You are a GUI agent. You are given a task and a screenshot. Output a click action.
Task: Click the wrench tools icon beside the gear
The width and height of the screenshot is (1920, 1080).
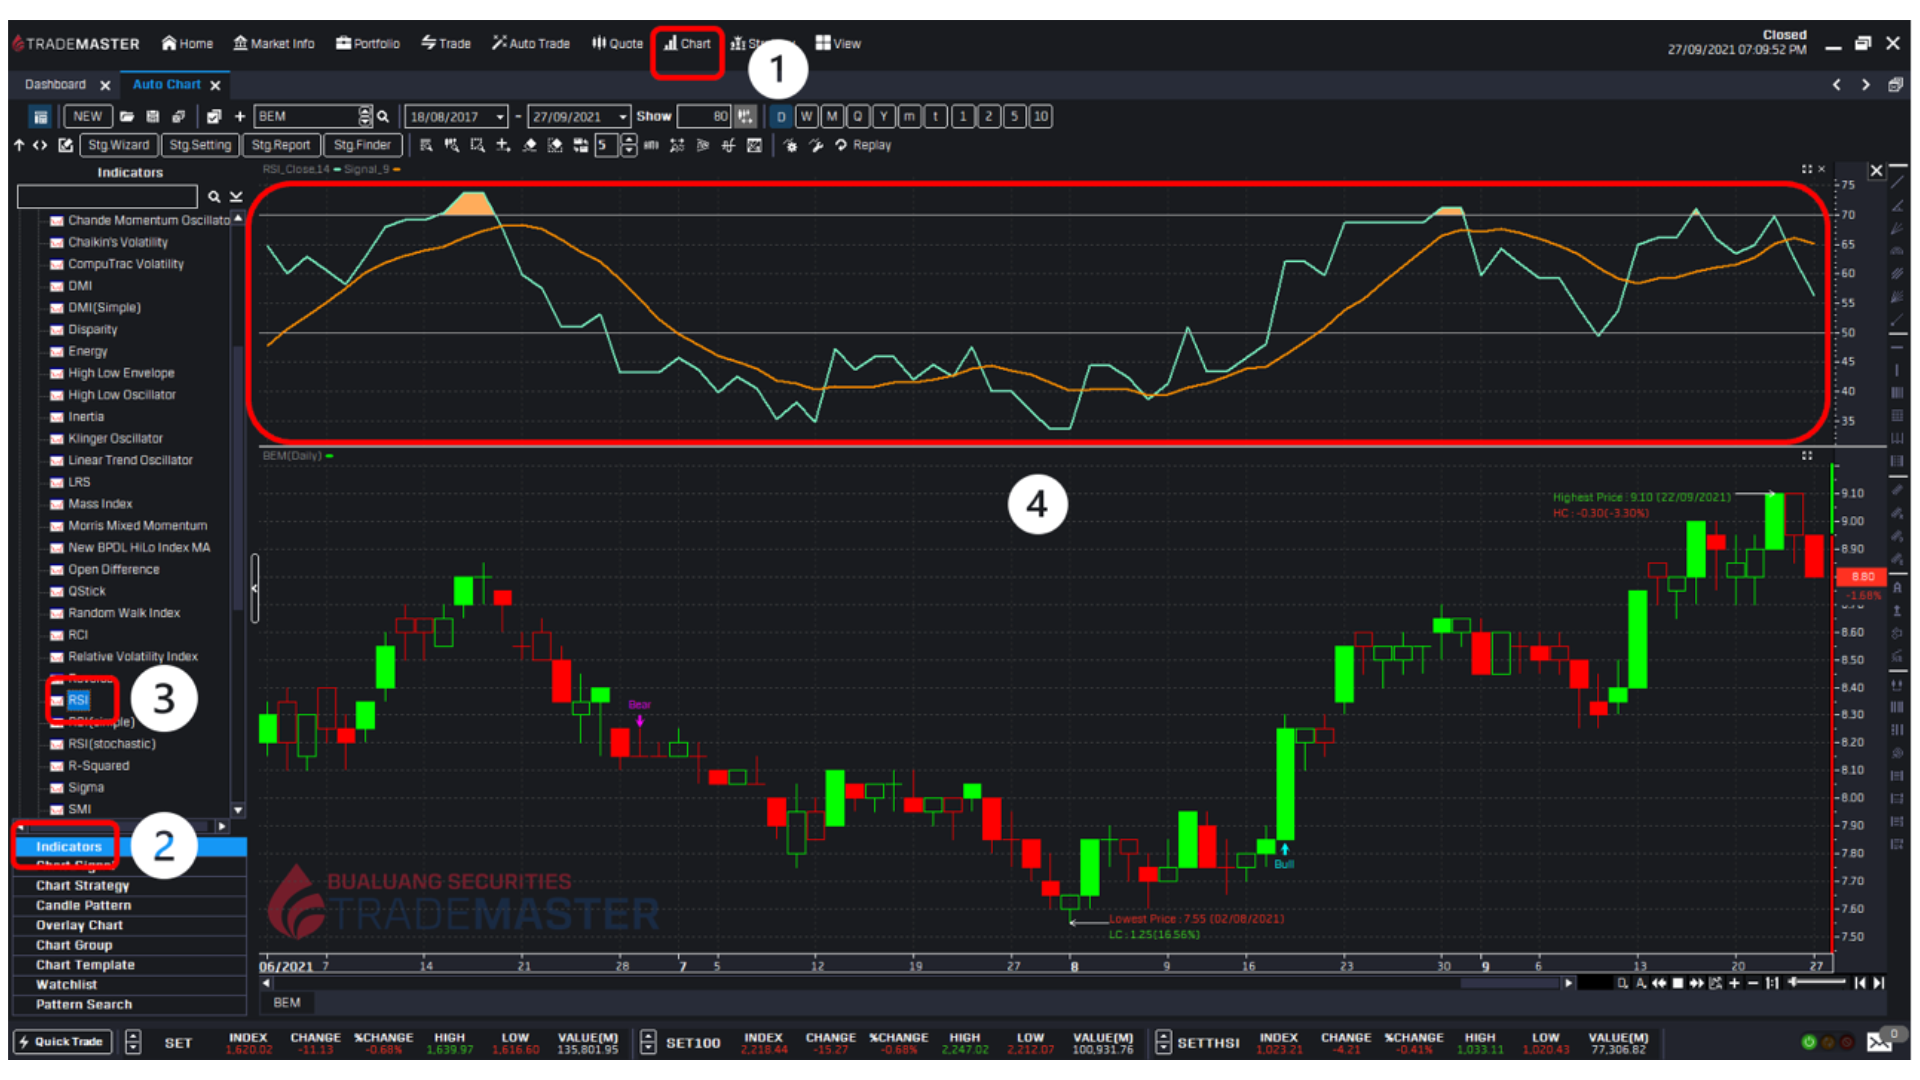817,145
